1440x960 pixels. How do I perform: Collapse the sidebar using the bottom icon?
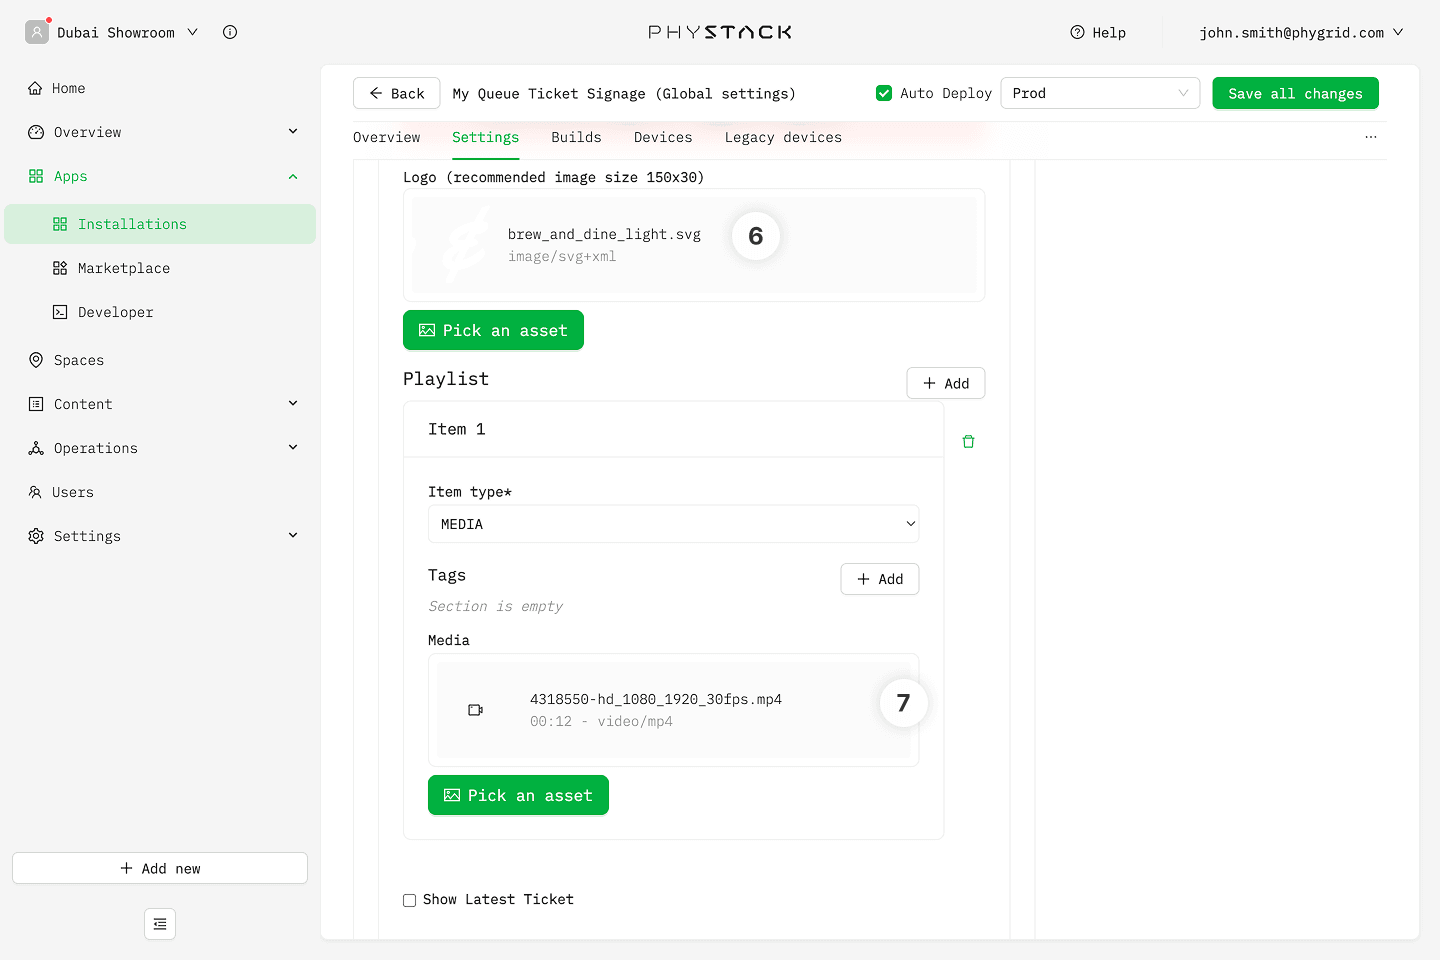[x=160, y=924]
